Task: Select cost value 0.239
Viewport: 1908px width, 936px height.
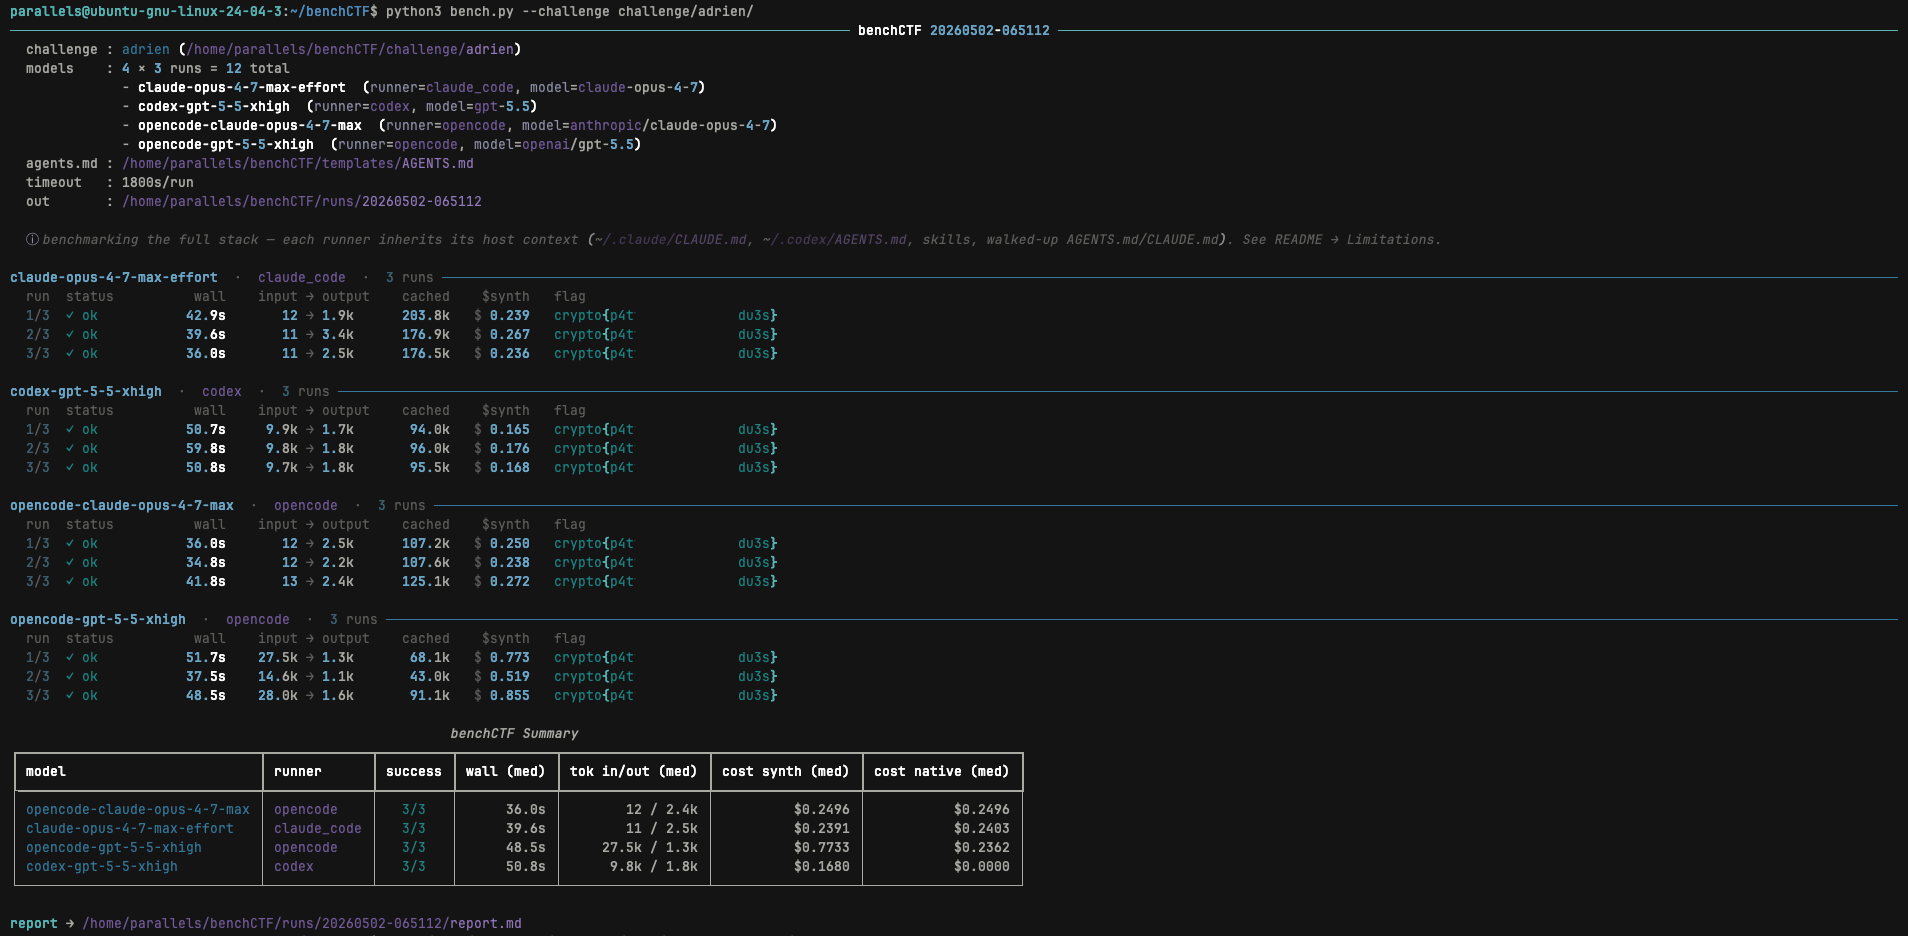Action: 510,315
